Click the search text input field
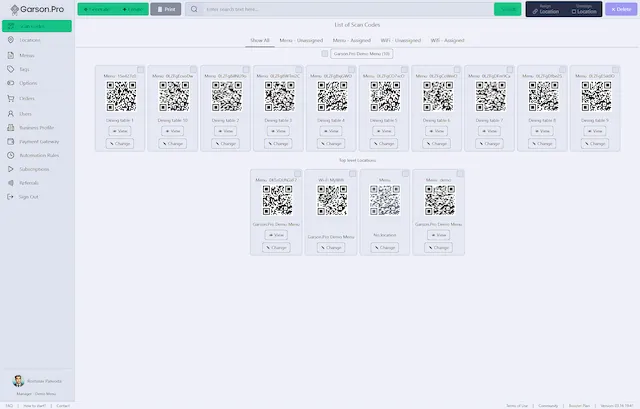The image size is (640, 409). pyautogui.click(x=347, y=9)
